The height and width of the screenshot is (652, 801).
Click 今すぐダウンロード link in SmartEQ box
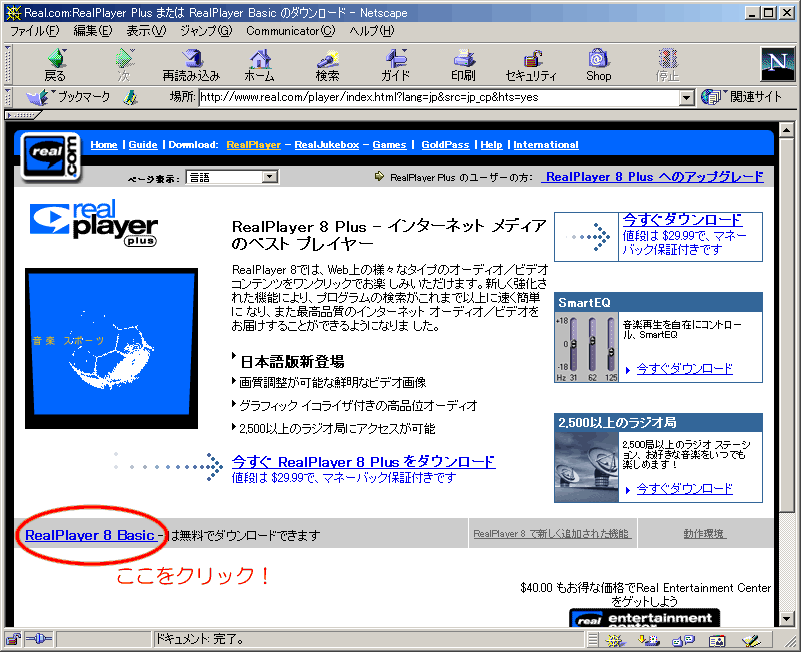(685, 368)
